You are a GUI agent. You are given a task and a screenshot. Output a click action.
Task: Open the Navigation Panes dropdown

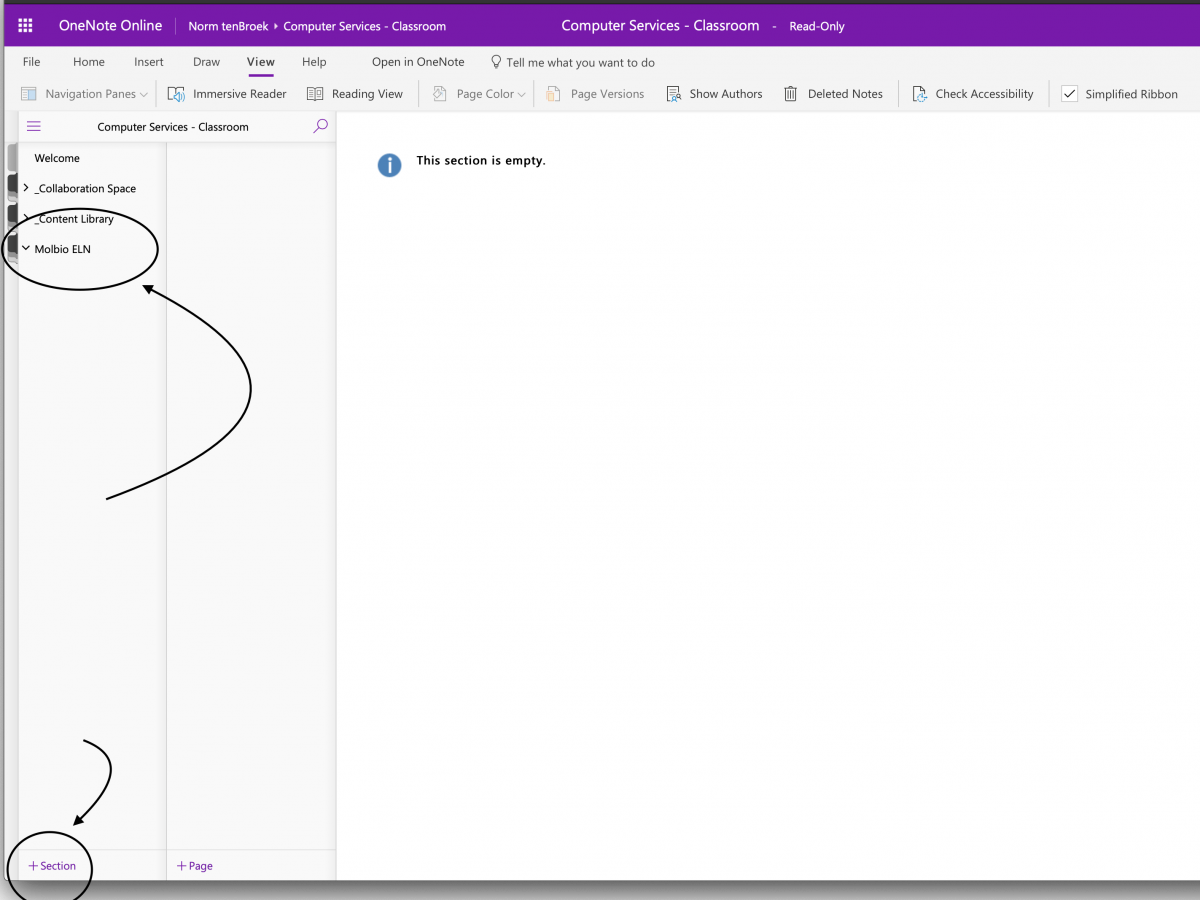84,94
